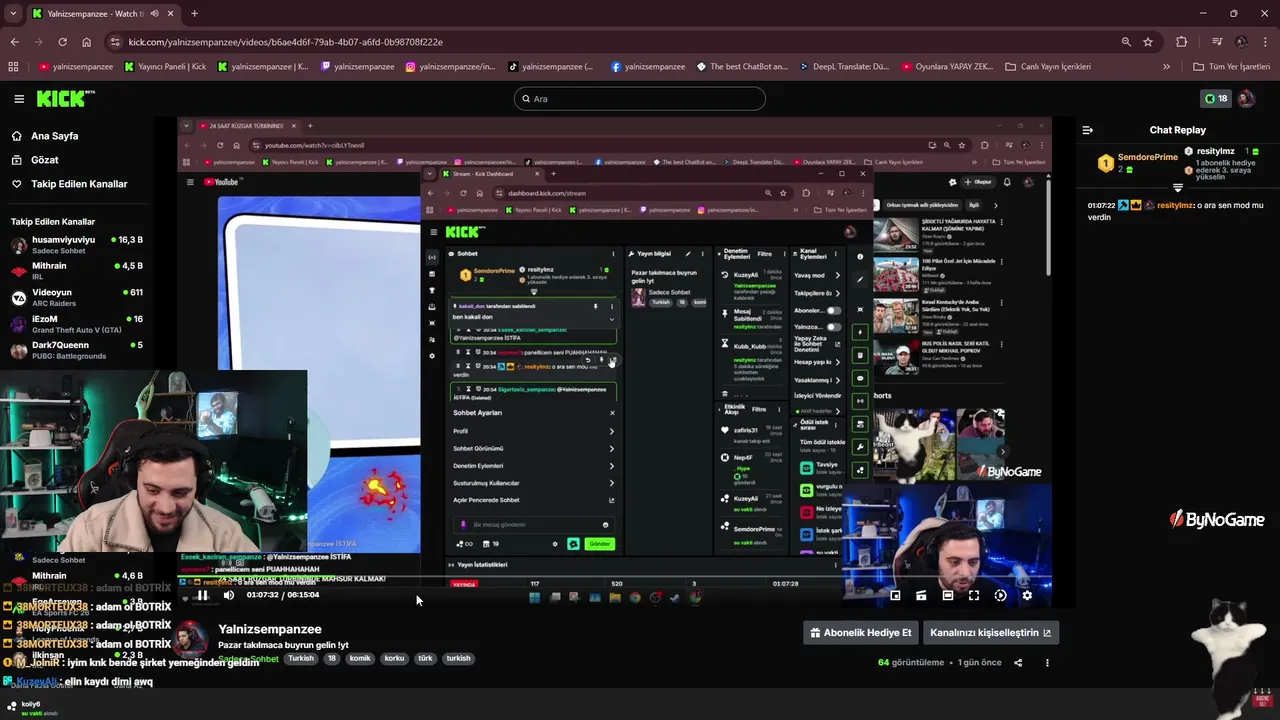Open the video player settings gear
Viewport: 1280px width, 720px height.
pos(1026,595)
